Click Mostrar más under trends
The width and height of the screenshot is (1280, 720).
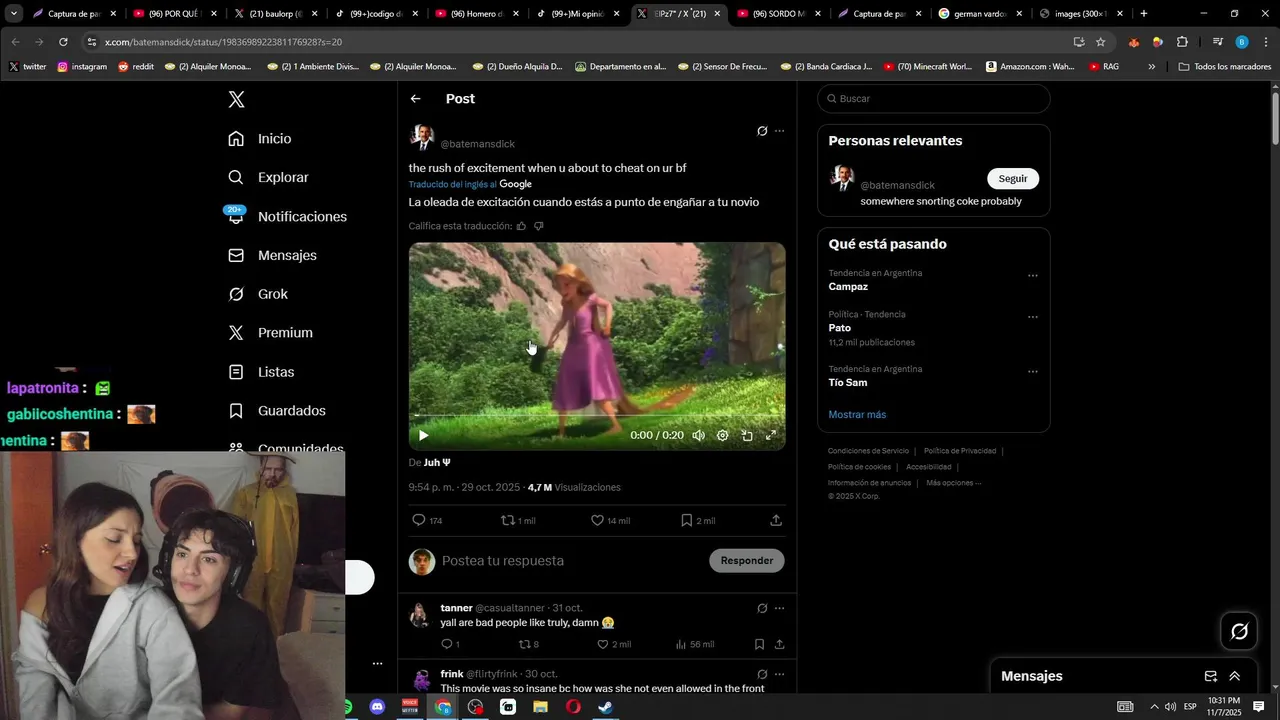[x=857, y=414]
